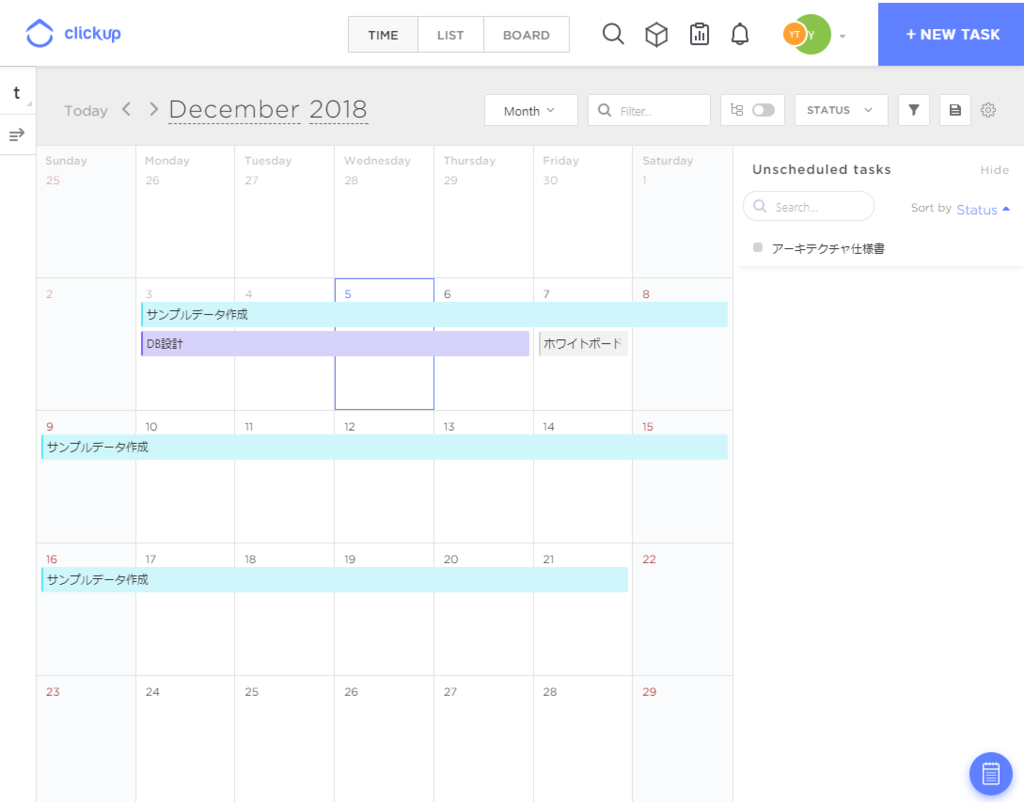Viewport: 1024px width, 802px height.
Task: Click the December month title
Action: point(234,109)
